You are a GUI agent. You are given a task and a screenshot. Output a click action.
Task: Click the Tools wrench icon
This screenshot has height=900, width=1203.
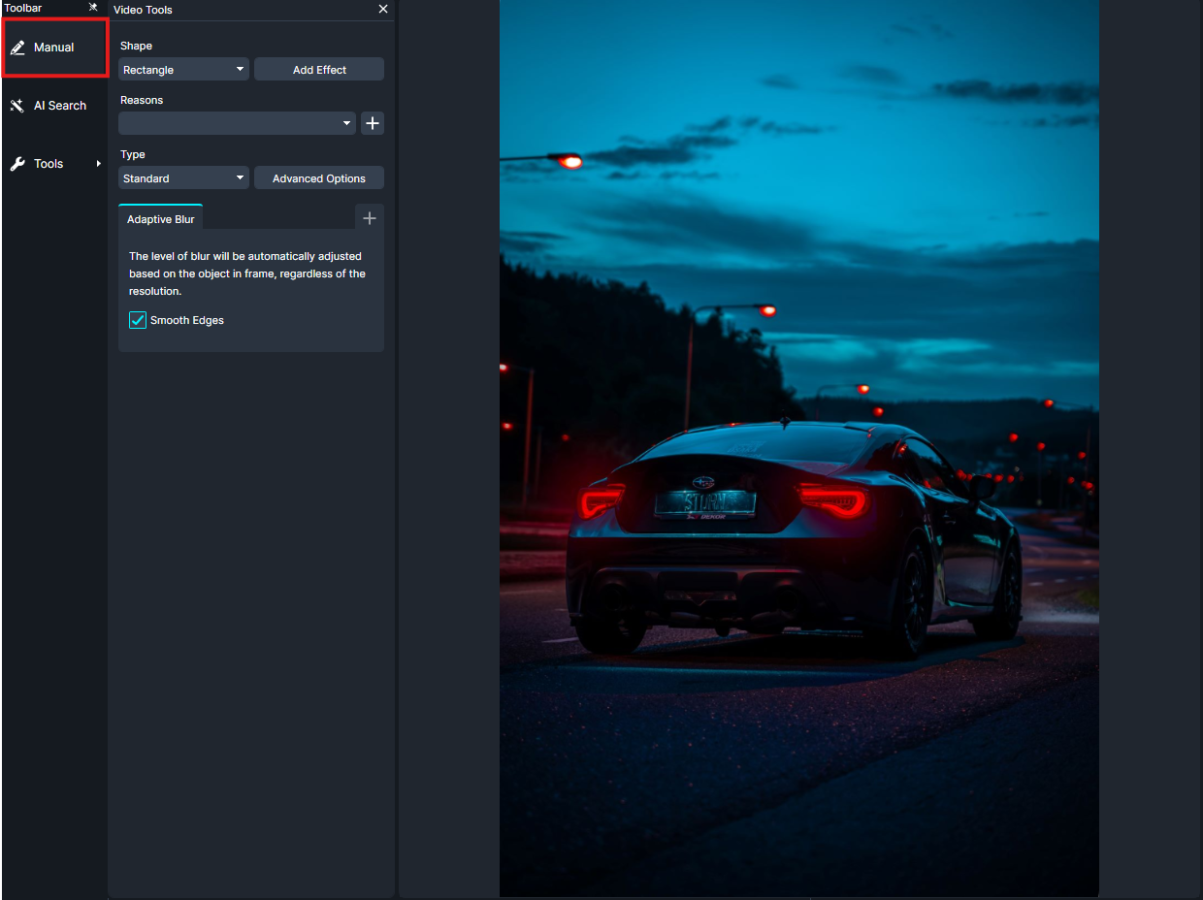pos(17,164)
